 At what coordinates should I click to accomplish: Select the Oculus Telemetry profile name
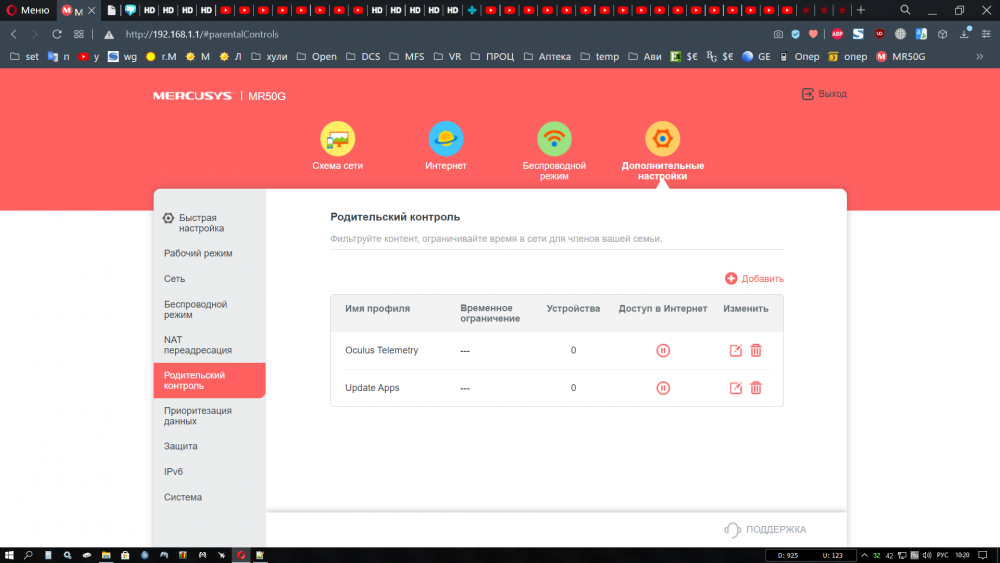coord(381,350)
